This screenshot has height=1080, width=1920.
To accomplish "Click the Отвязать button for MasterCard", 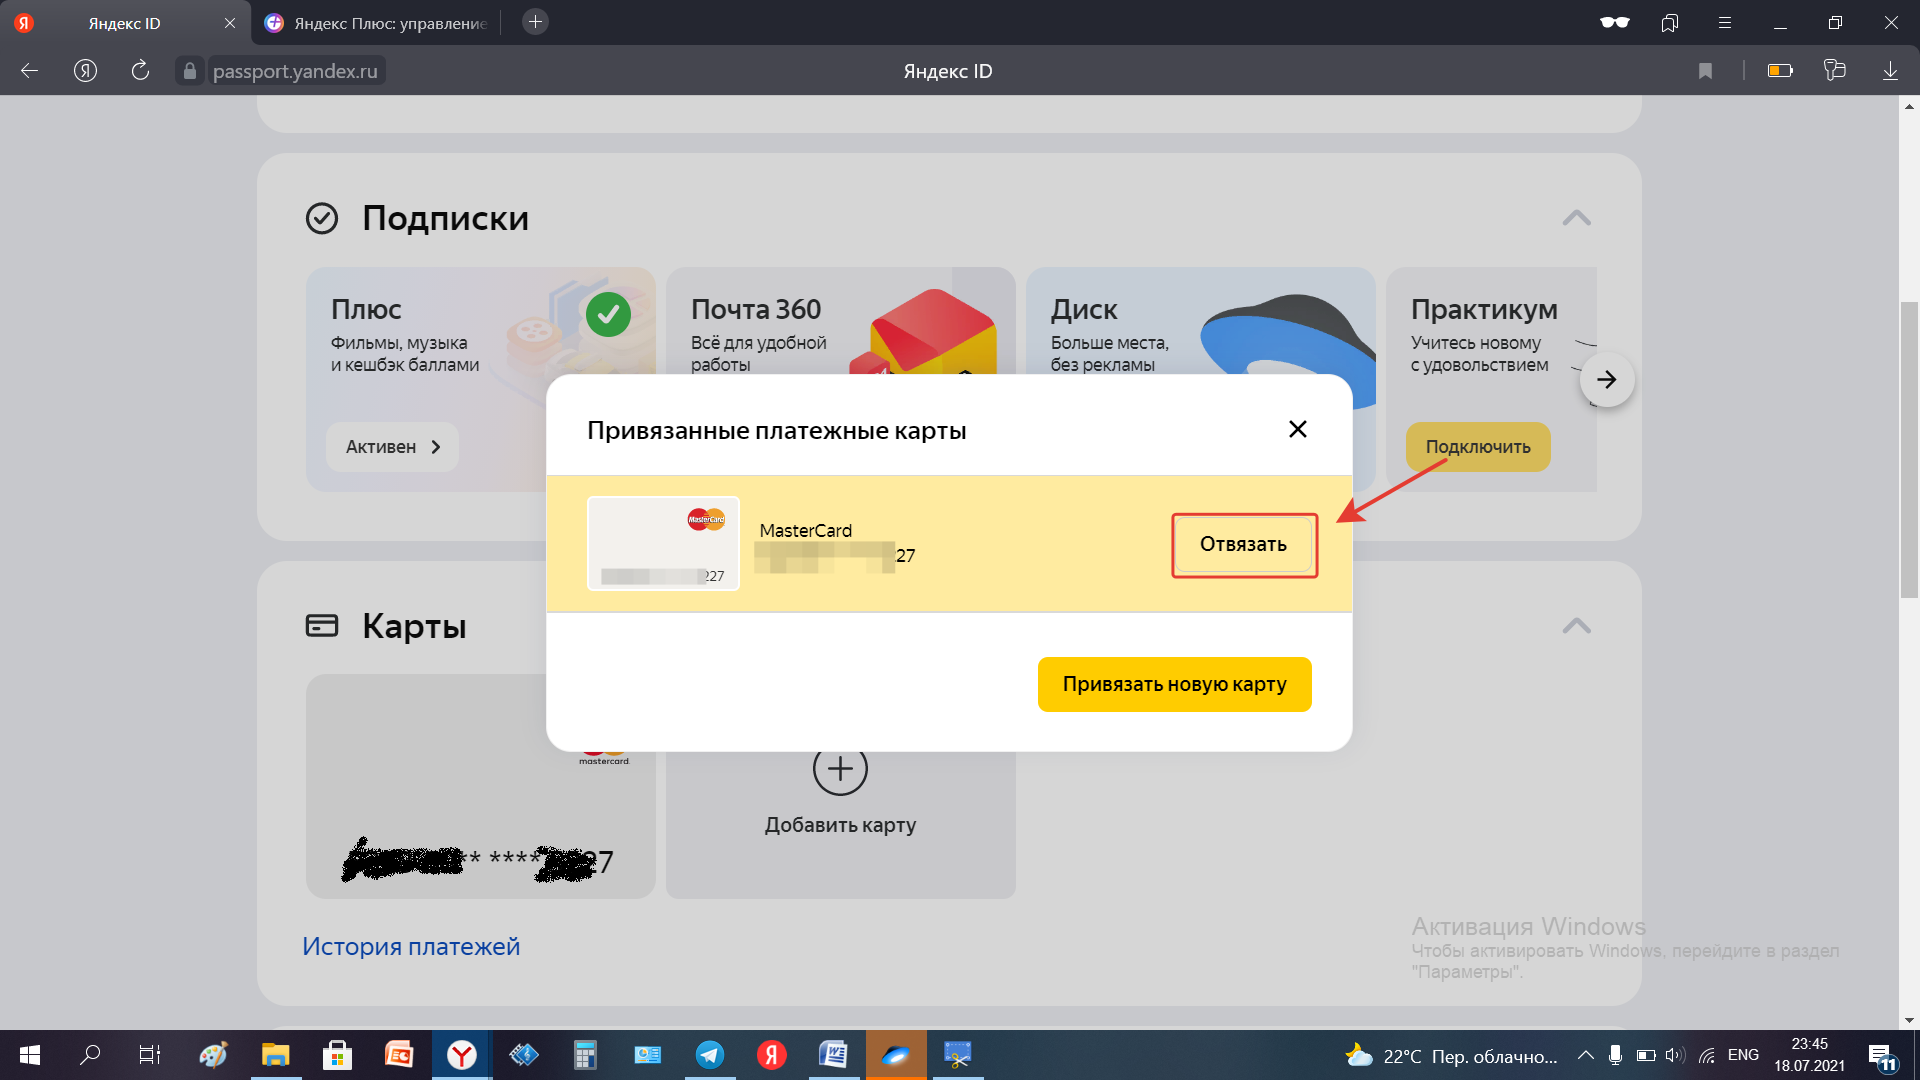I will (1243, 545).
